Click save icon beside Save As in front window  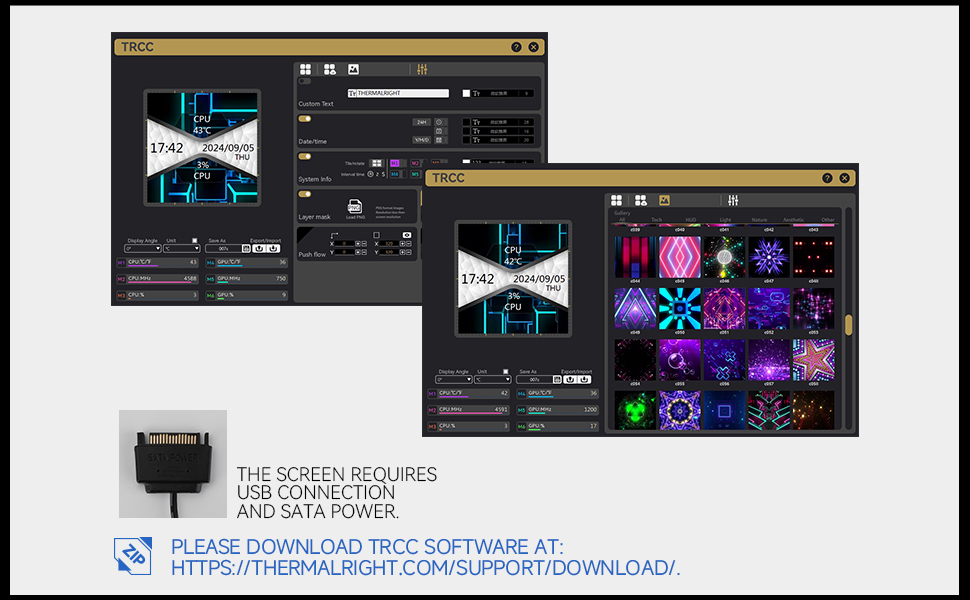pos(557,379)
